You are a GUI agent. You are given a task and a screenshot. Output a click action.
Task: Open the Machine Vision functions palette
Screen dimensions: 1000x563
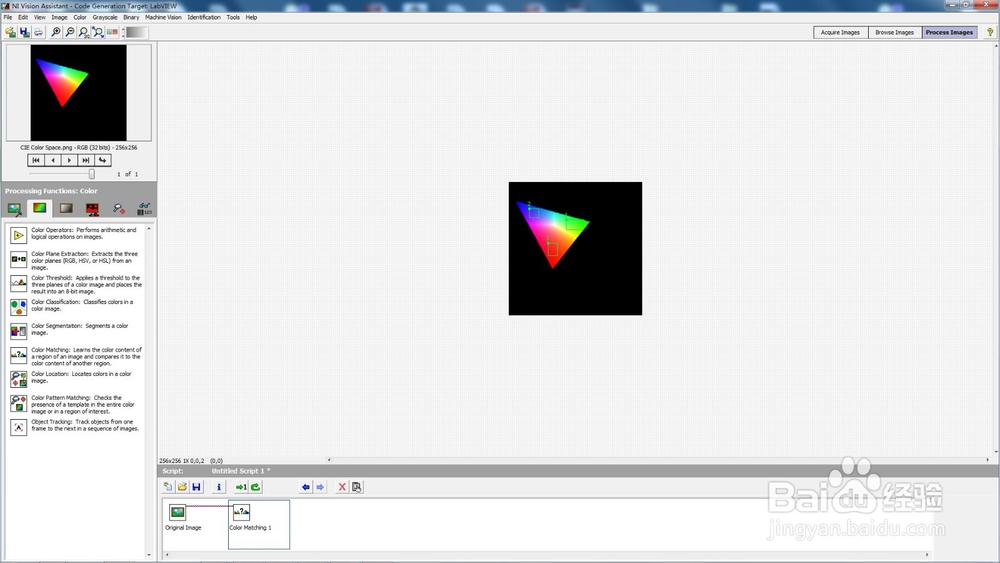point(119,208)
